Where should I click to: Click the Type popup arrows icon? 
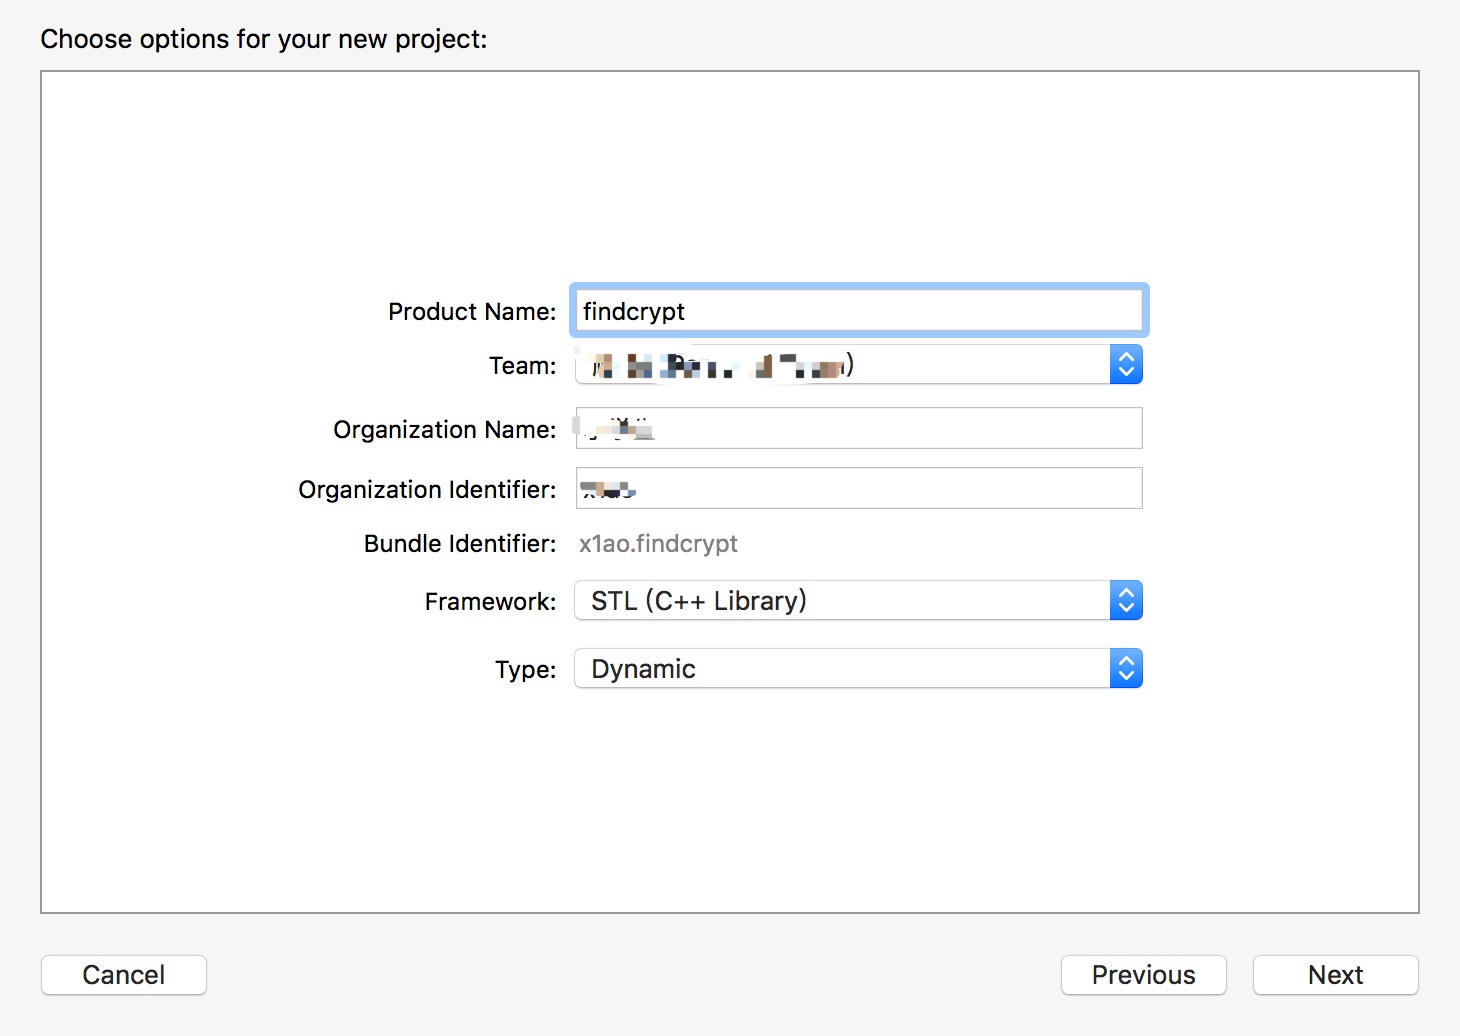(1126, 669)
